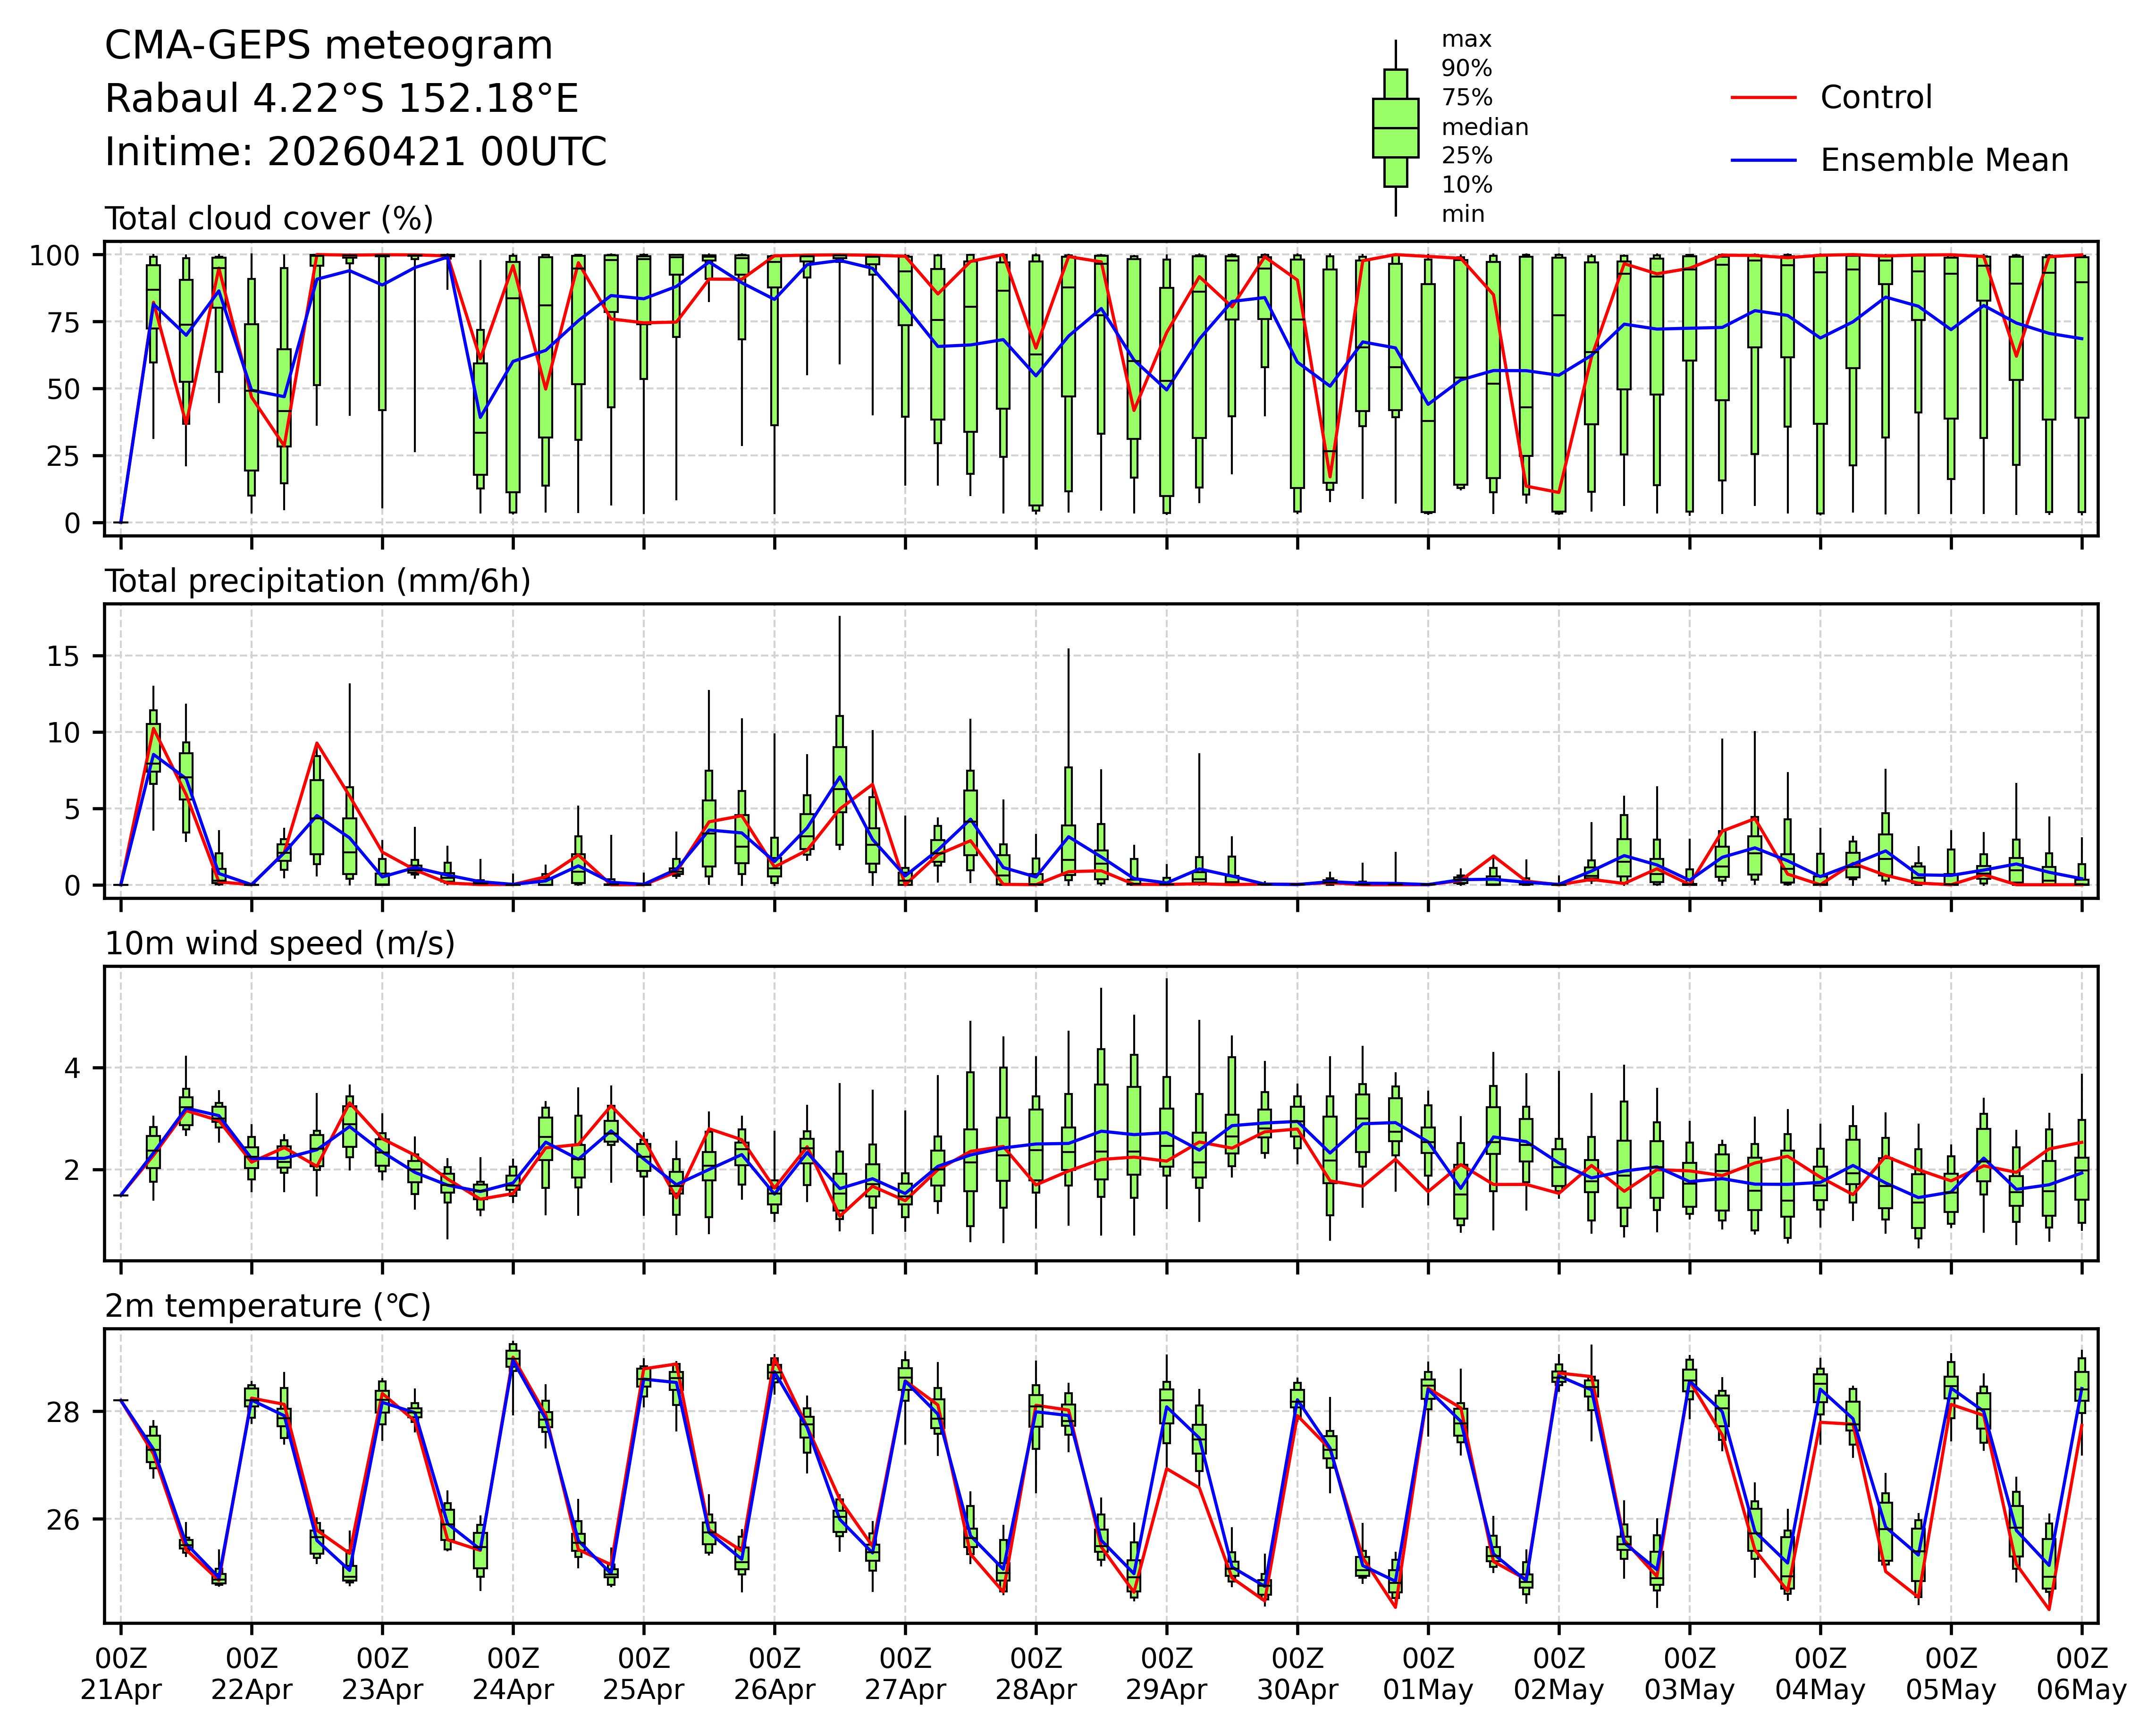This screenshot has height=1733, width=2156.
Task: Click the 'Total cloud cover (%)' panel title
Action: tap(269, 218)
